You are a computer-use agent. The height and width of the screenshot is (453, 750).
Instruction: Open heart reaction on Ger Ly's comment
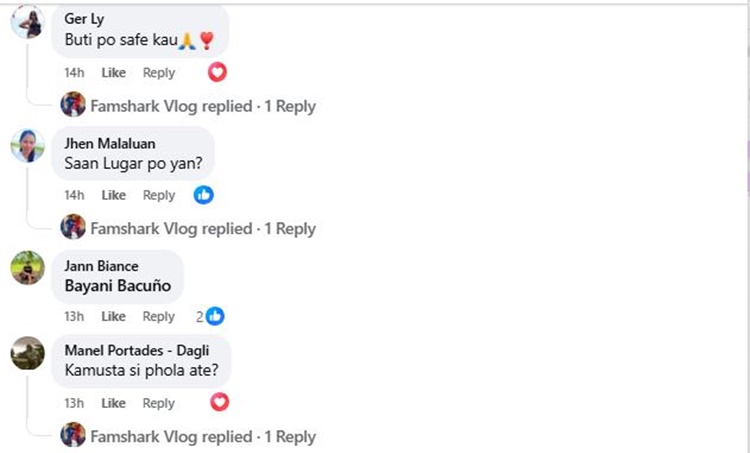pos(217,72)
